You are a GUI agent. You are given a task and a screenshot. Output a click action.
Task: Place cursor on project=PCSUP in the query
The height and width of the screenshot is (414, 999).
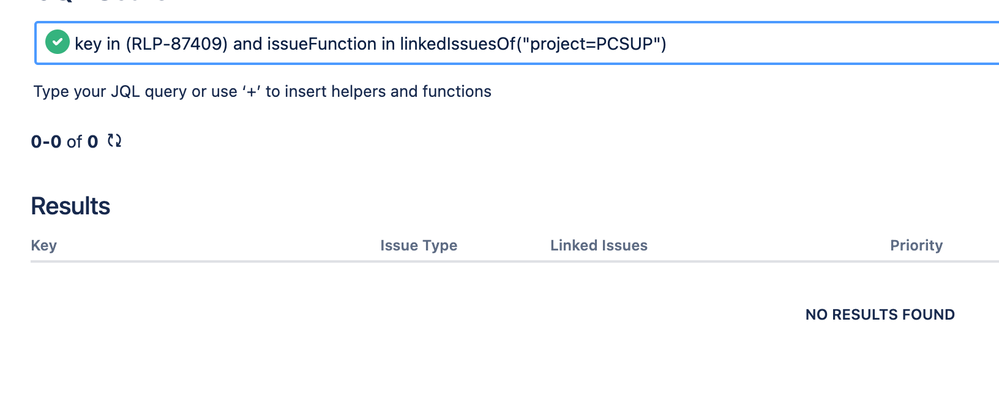[x=590, y=44]
